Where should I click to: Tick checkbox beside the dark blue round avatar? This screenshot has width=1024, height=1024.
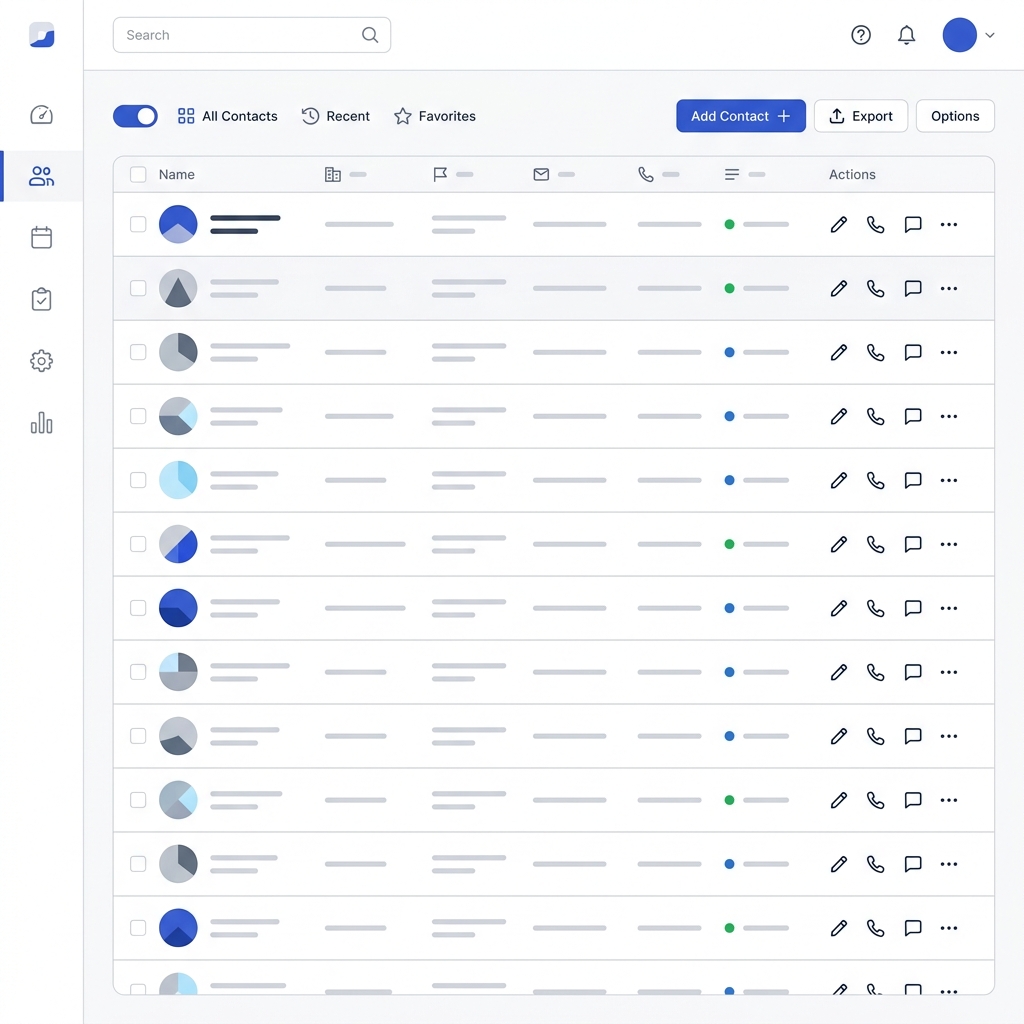click(x=138, y=608)
